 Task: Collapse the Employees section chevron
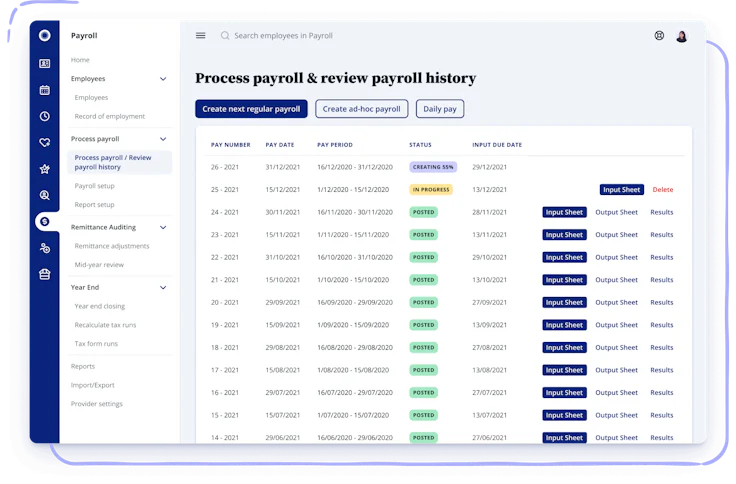(x=163, y=79)
